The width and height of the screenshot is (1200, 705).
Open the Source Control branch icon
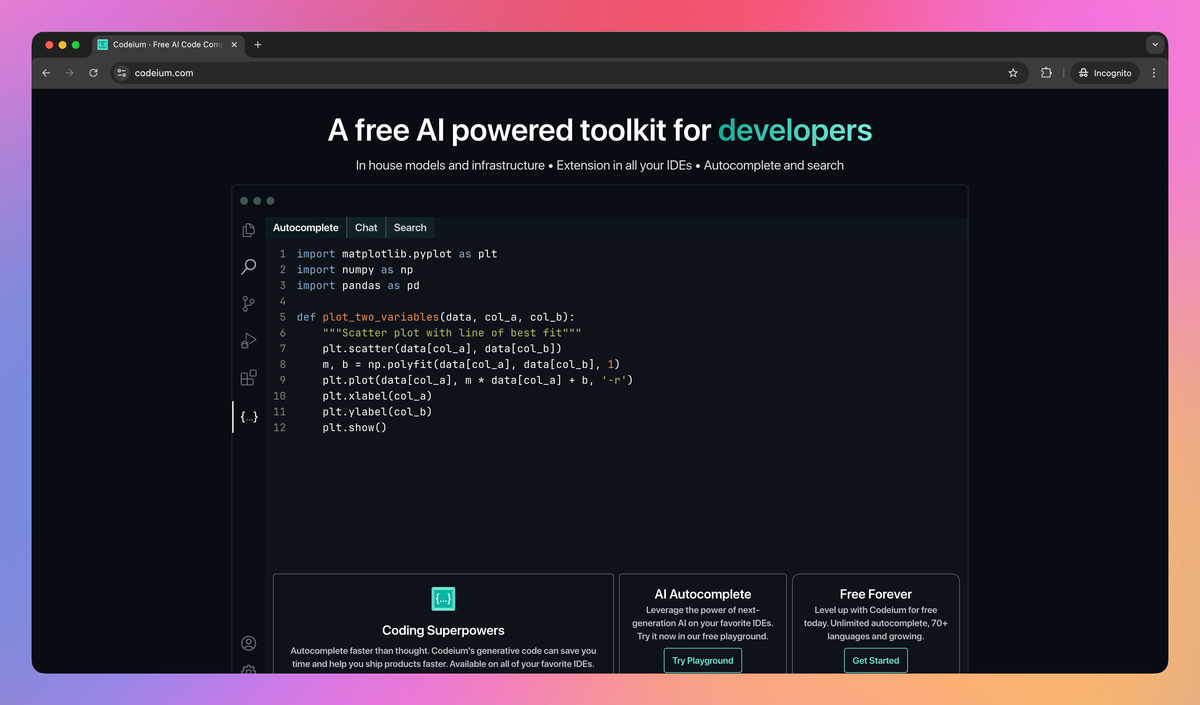coord(249,304)
